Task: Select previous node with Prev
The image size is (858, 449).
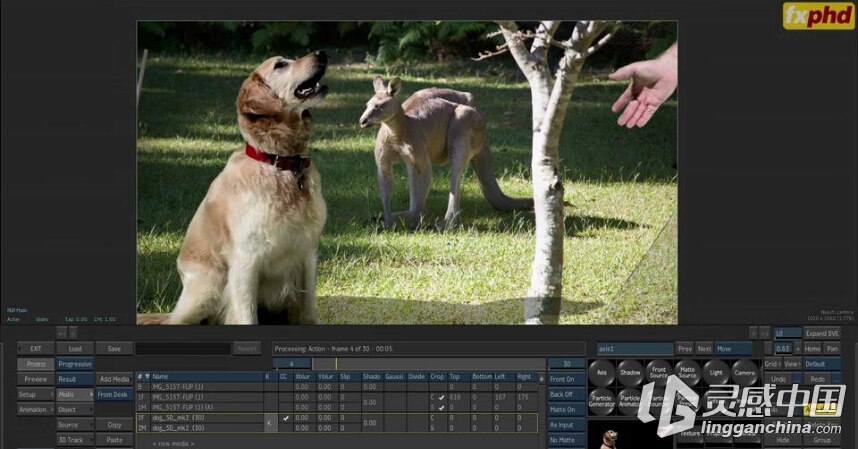Action: coord(685,348)
